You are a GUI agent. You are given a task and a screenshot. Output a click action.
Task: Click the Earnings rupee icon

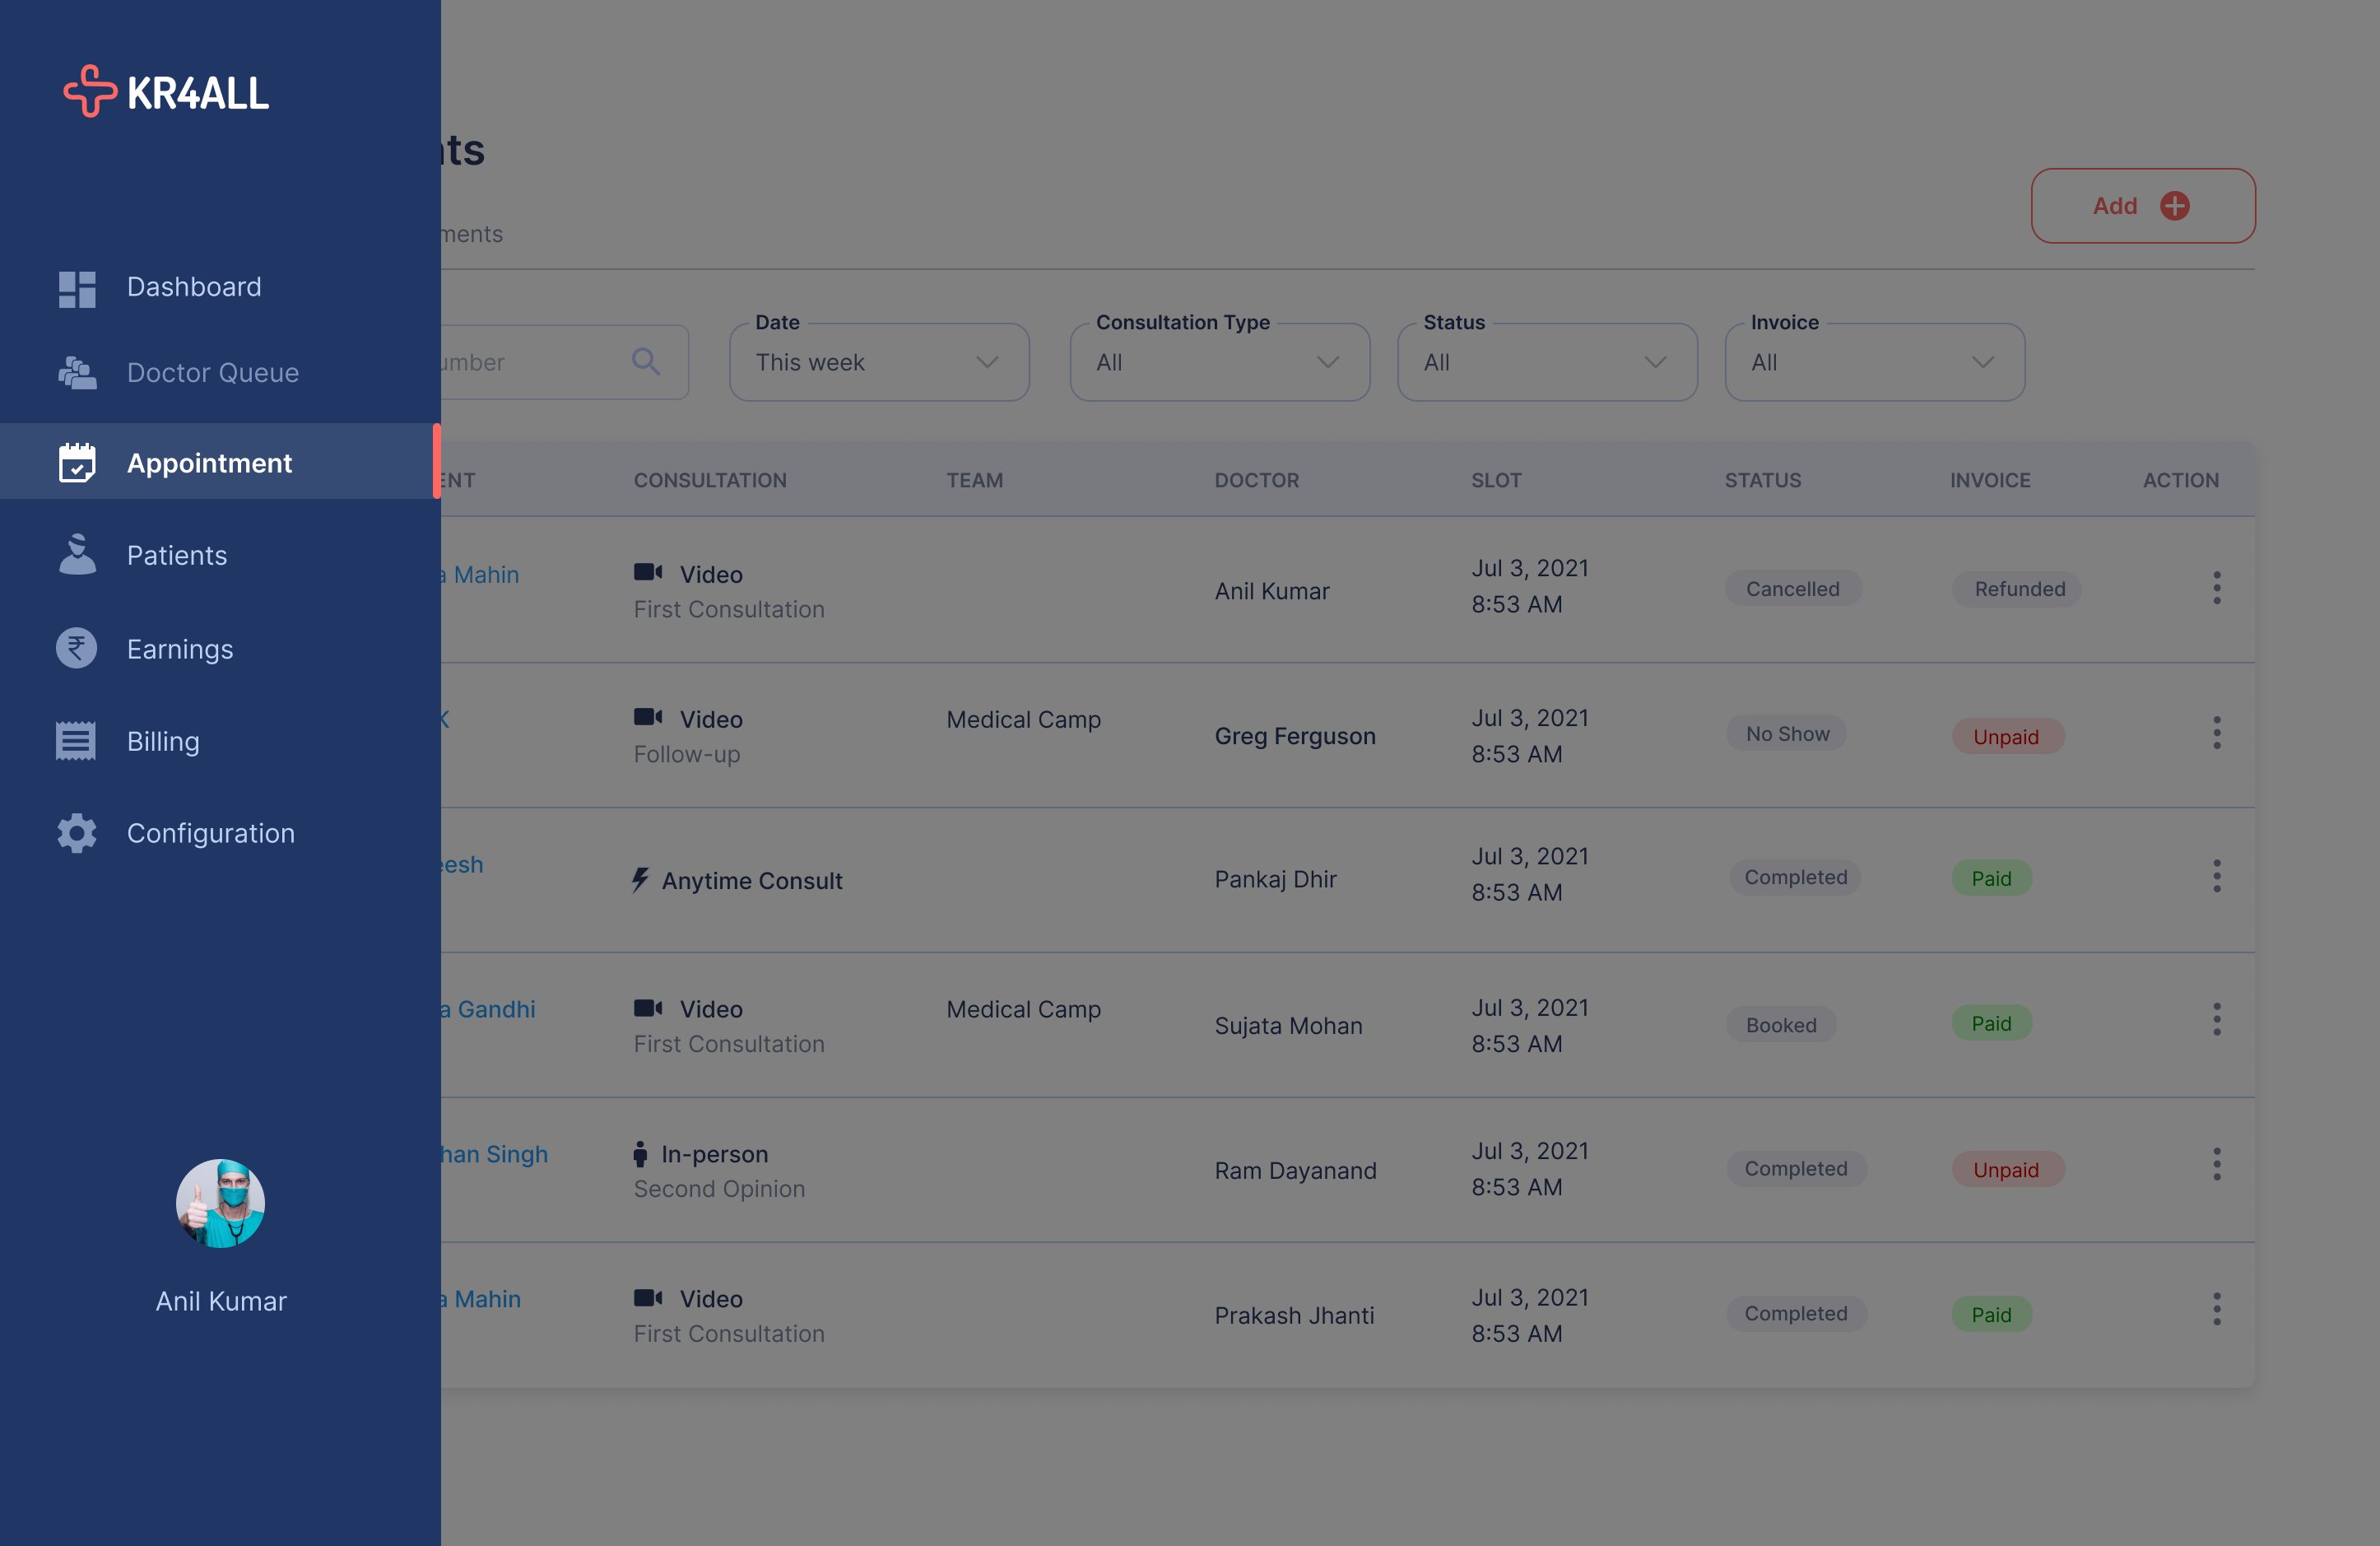[x=77, y=648]
